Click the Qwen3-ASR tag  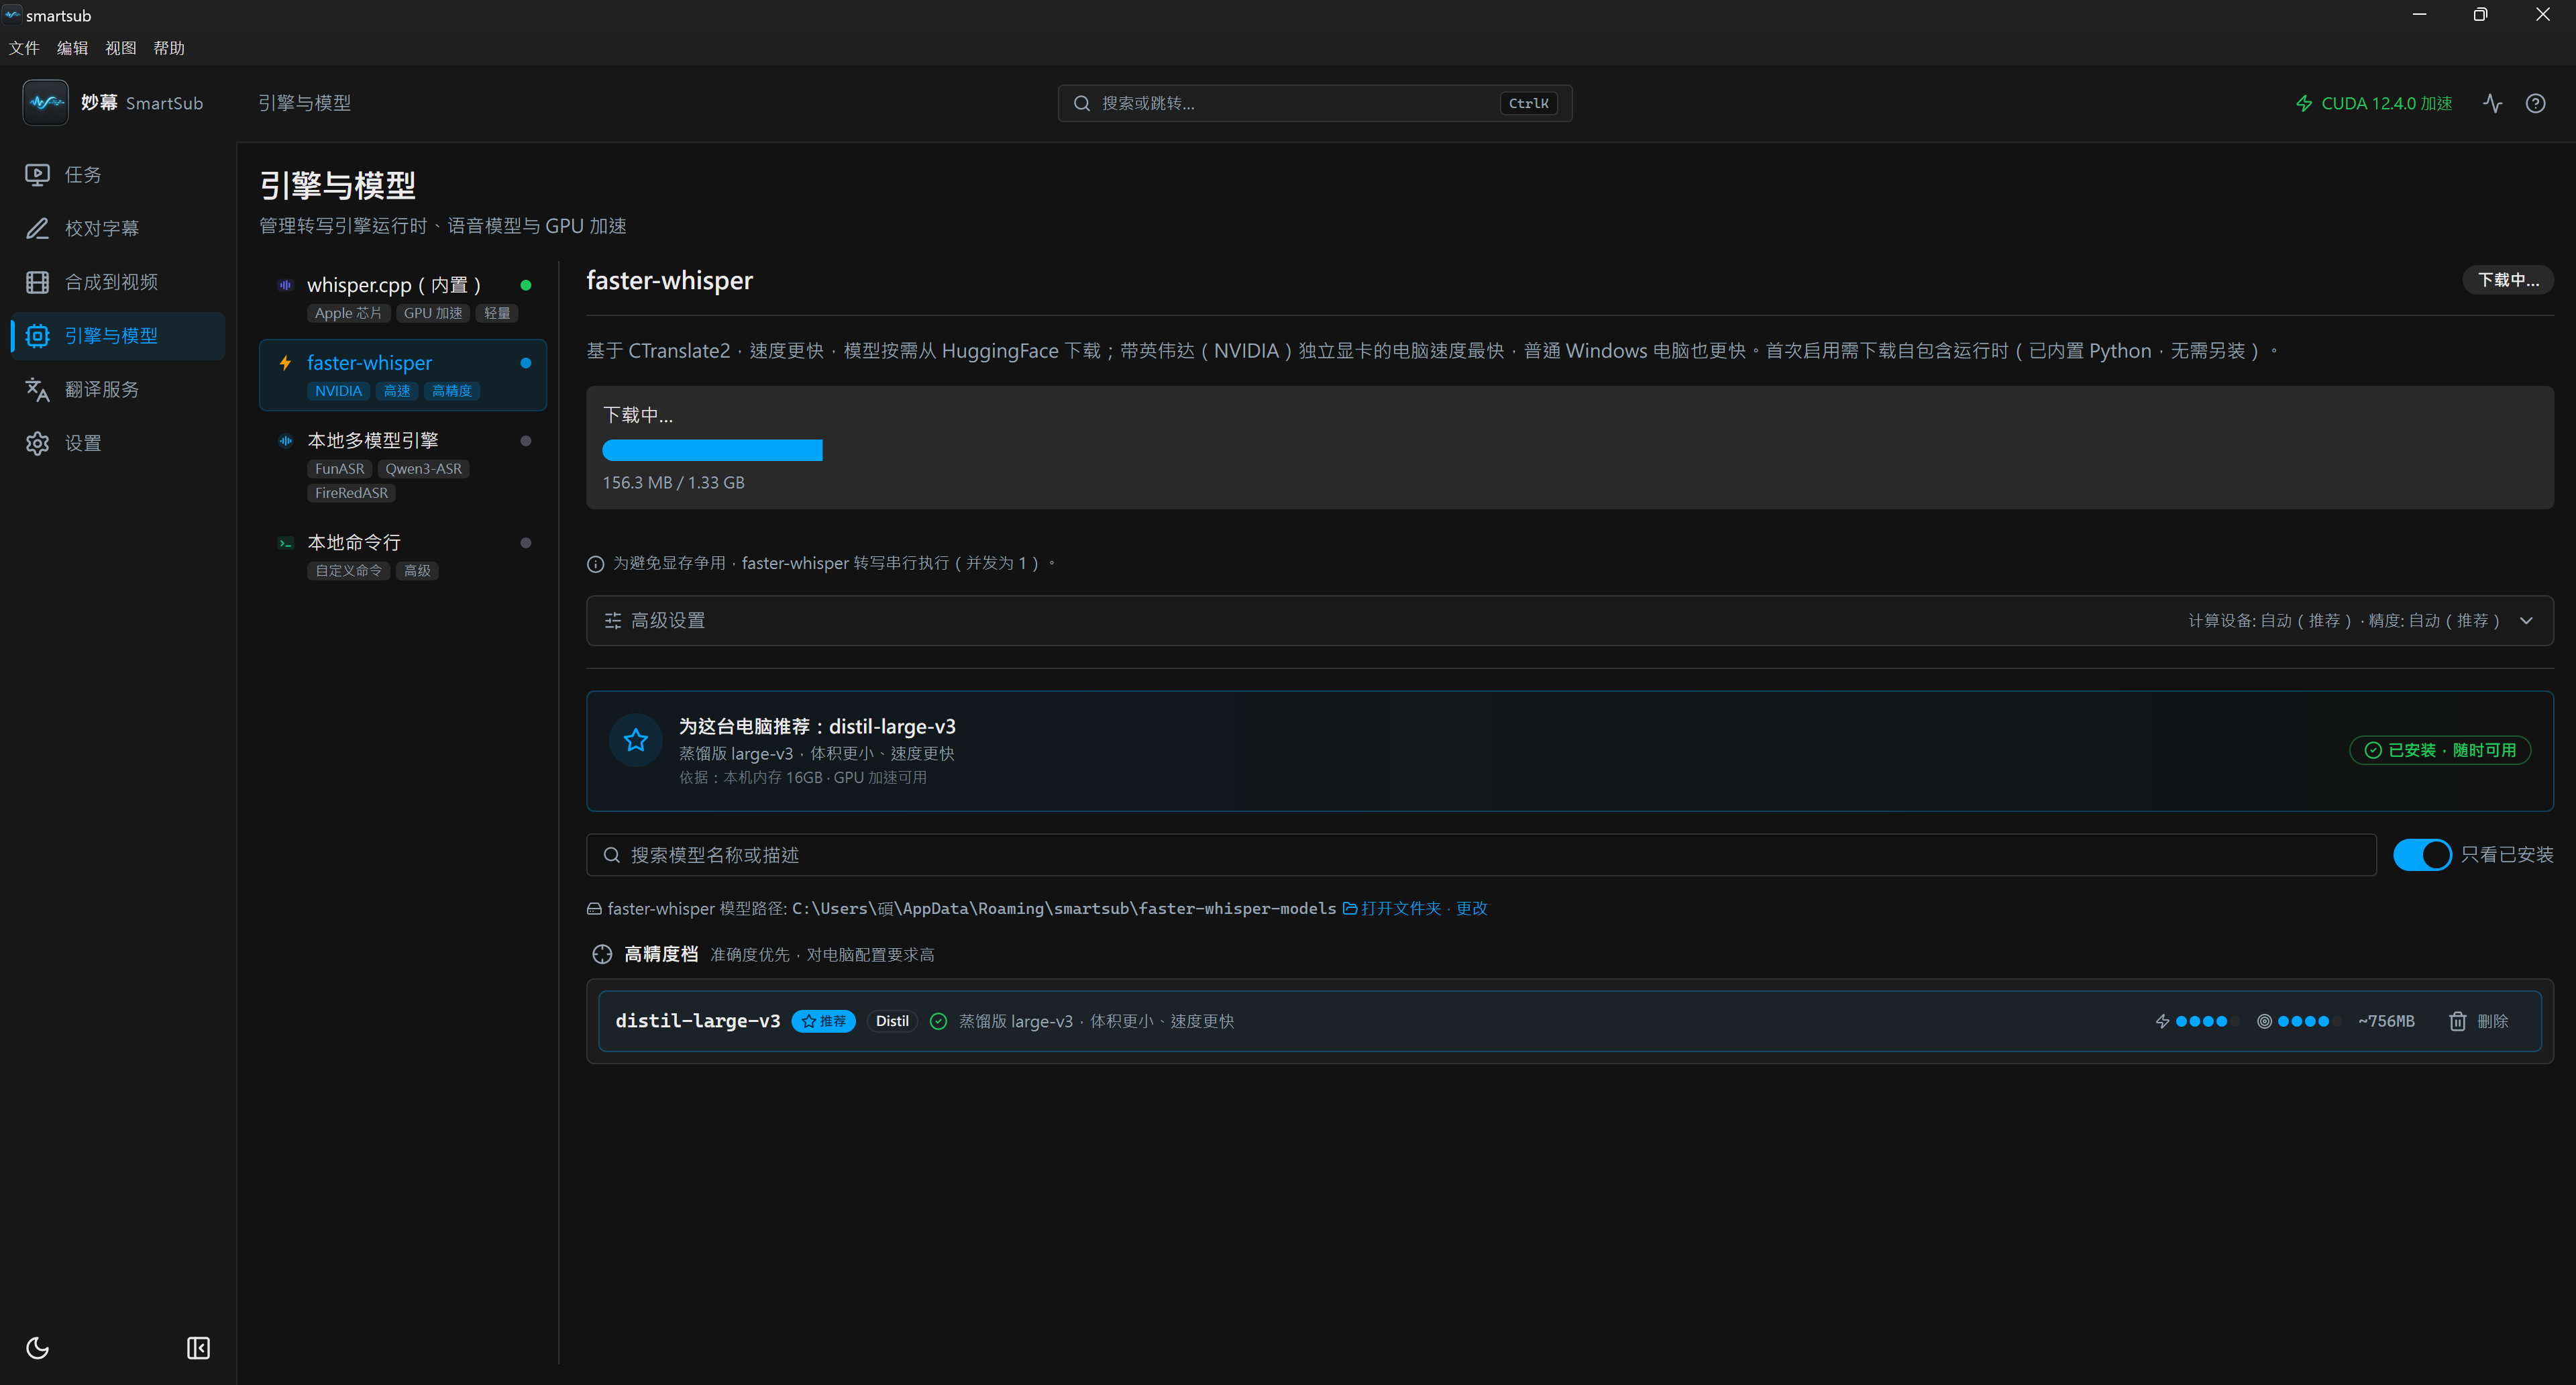tap(424, 469)
